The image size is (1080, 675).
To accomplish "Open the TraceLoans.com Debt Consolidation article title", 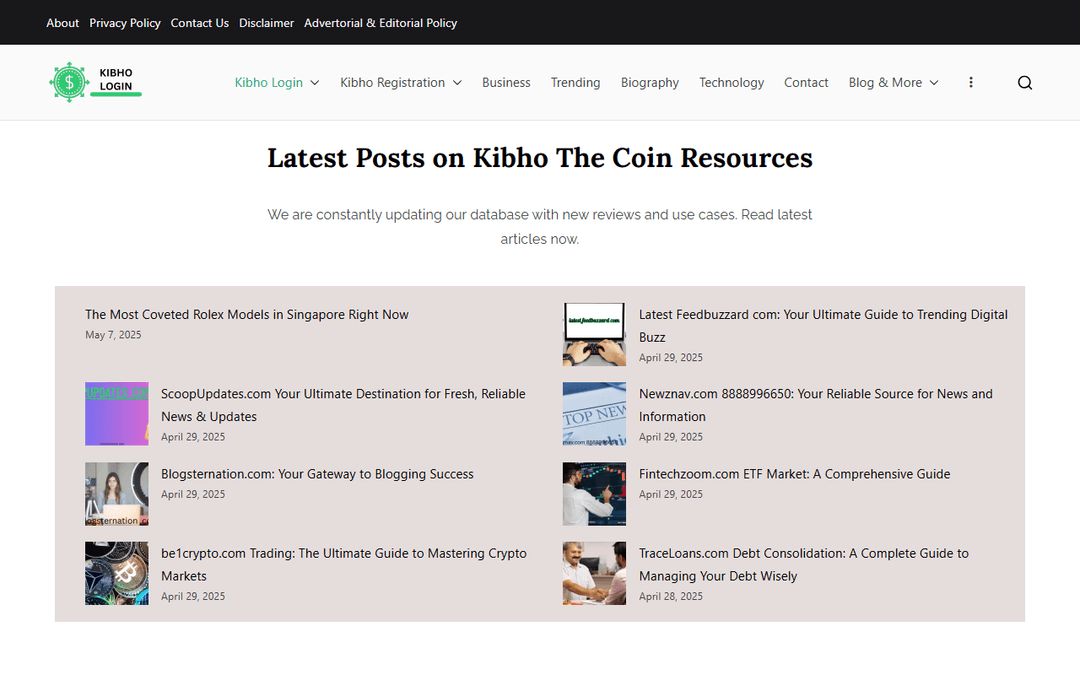I will tap(803, 564).
